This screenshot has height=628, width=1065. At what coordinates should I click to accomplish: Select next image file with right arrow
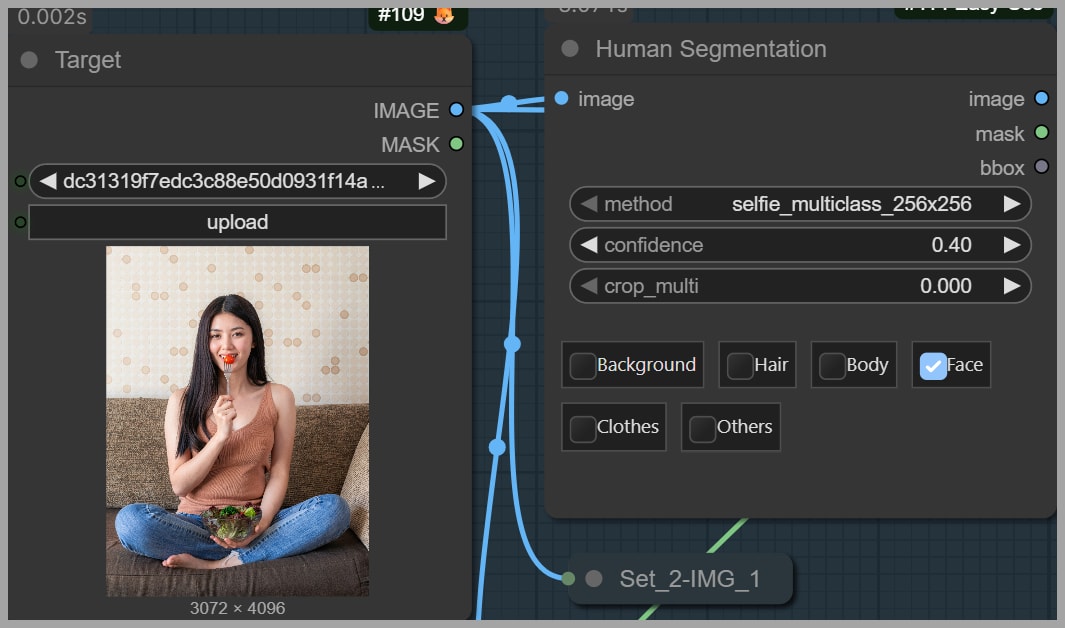pyautogui.click(x=427, y=181)
